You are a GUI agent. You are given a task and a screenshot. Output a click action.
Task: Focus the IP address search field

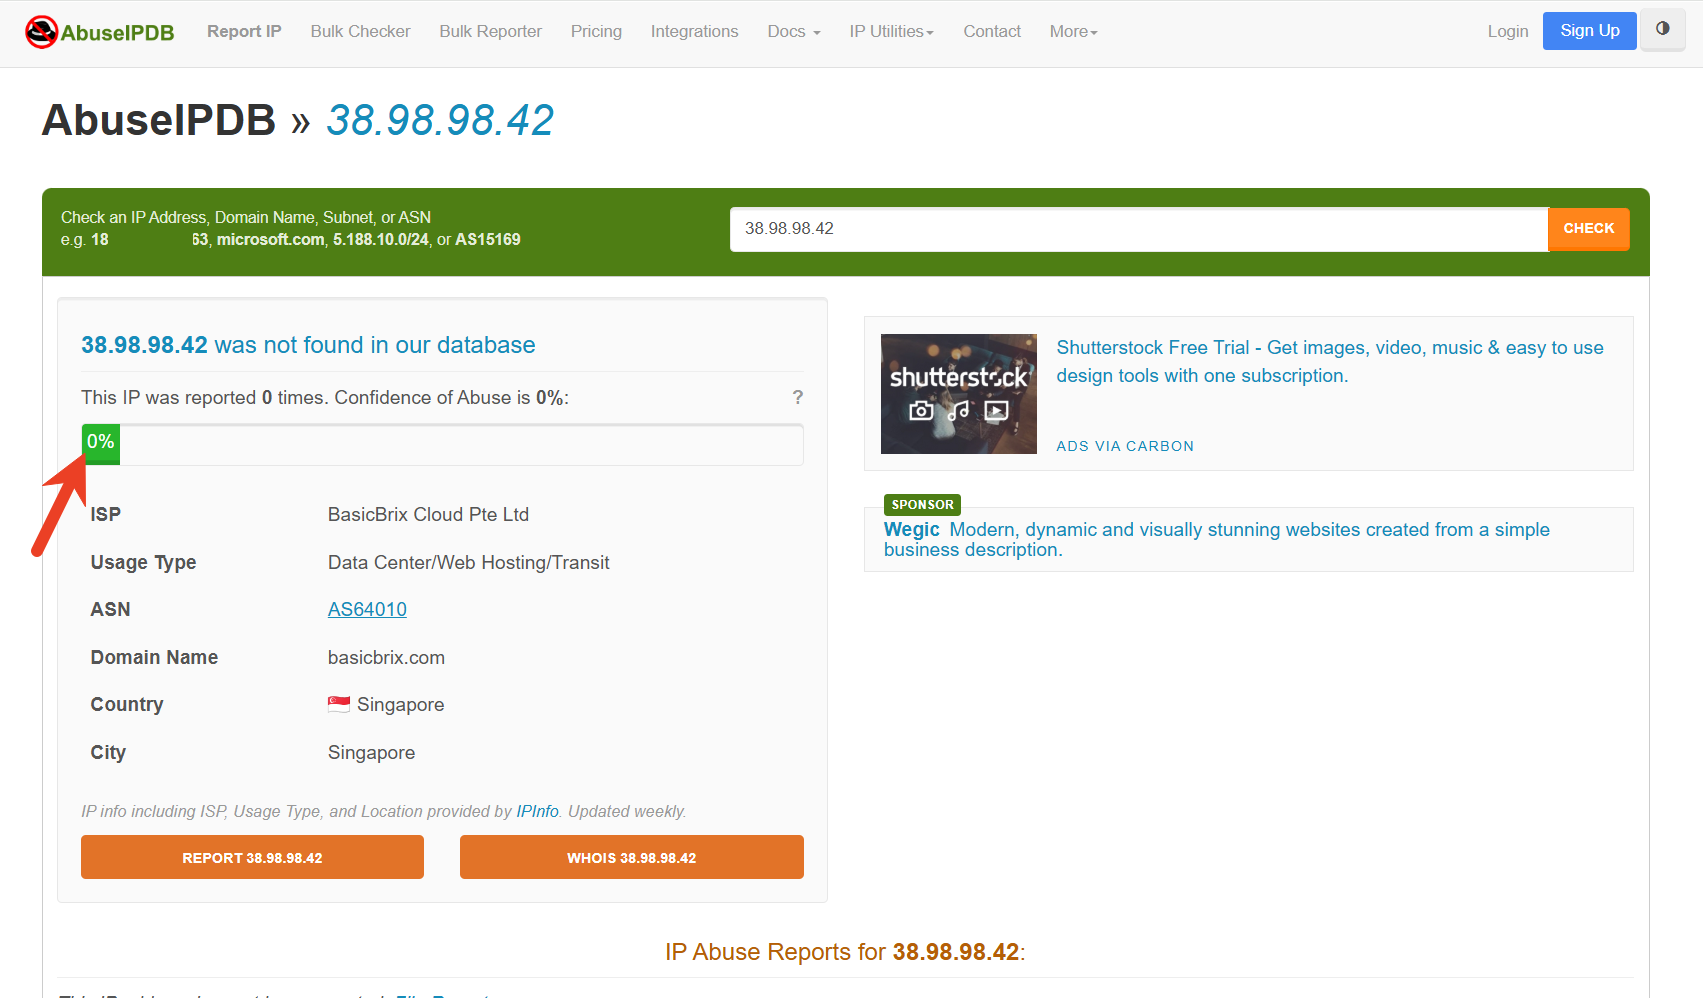coord(1139,229)
